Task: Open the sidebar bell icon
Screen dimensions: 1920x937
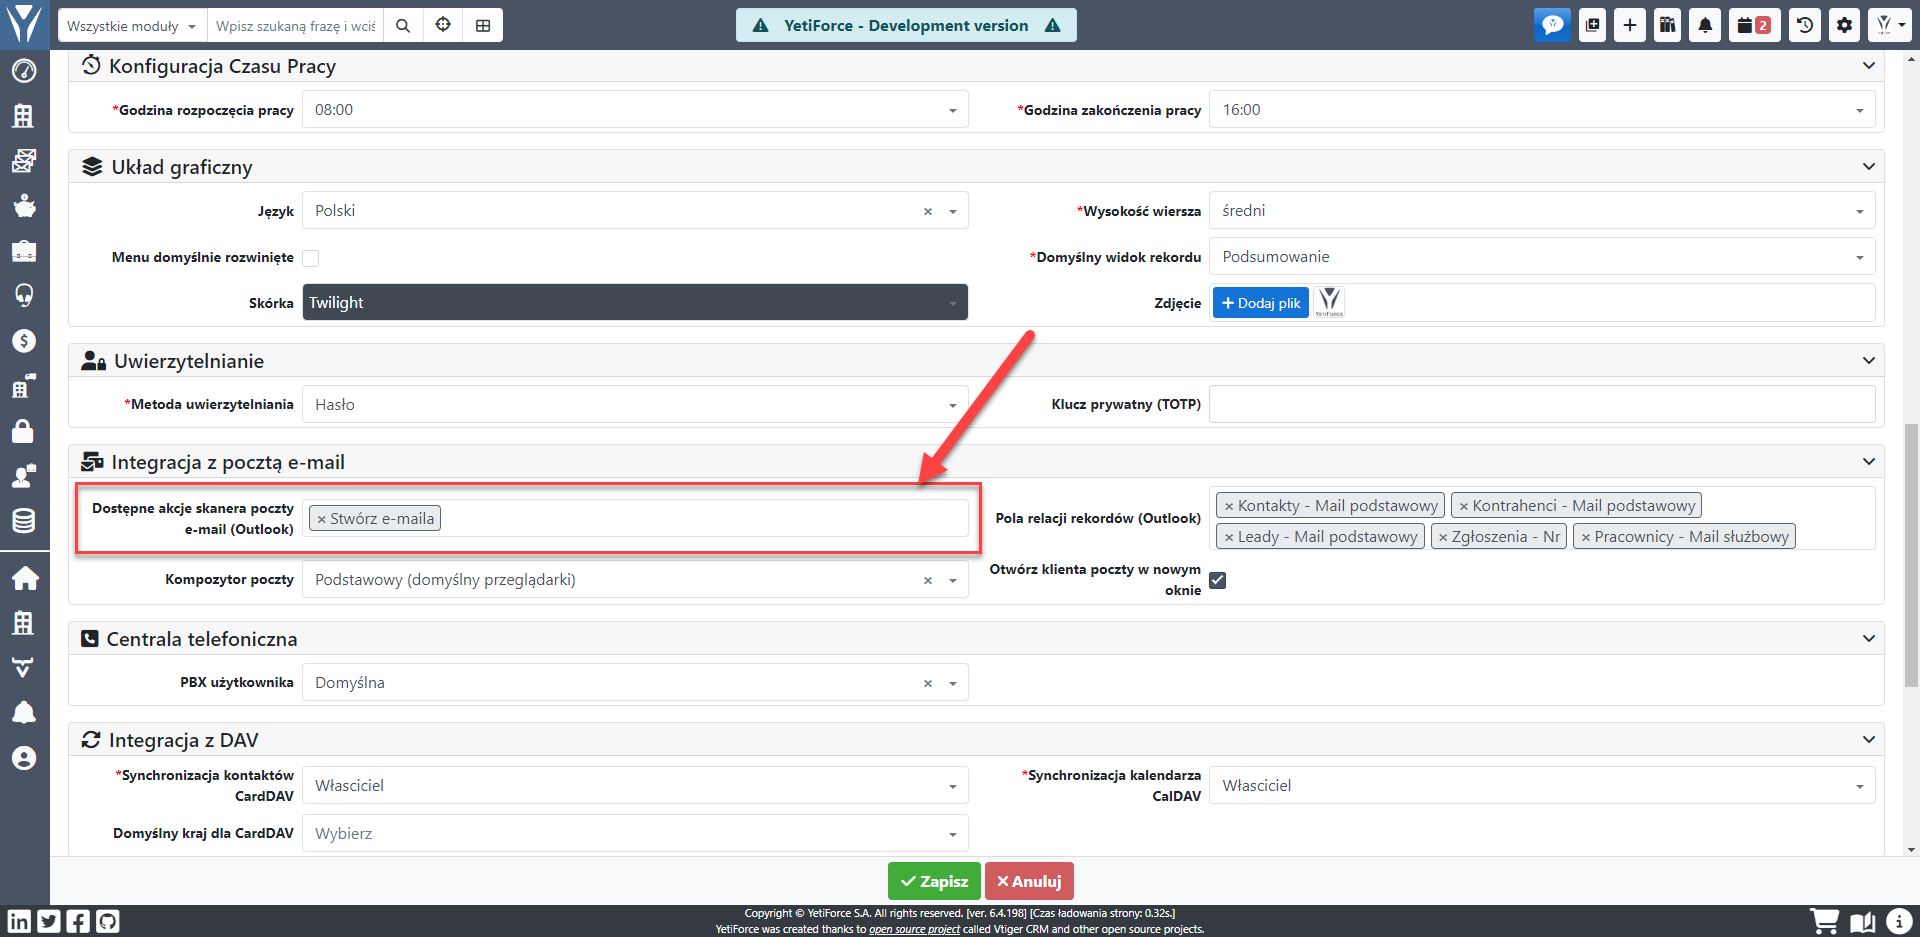Action: [x=24, y=712]
